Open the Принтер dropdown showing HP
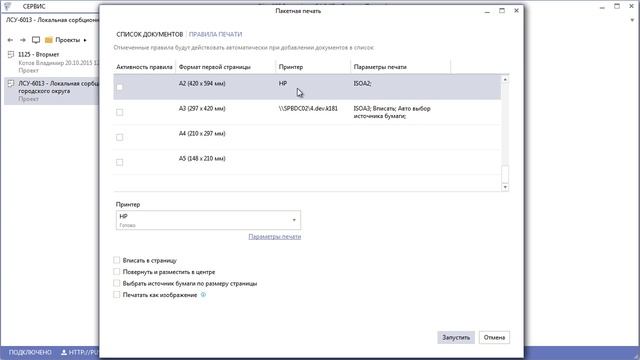 pyautogui.click(x=208, y=220)
